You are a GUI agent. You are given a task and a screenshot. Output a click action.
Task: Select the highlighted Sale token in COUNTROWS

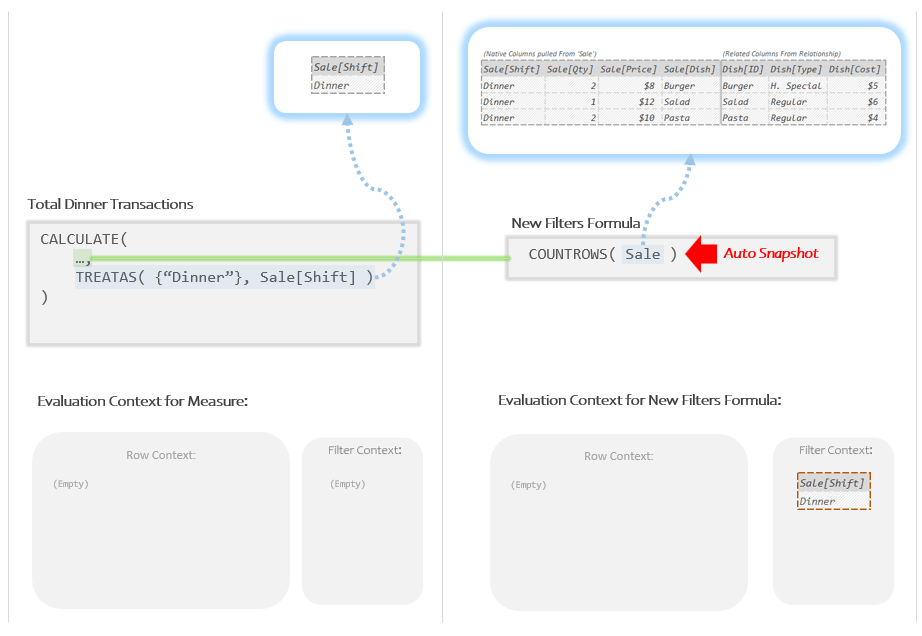(x=642, y=255)
